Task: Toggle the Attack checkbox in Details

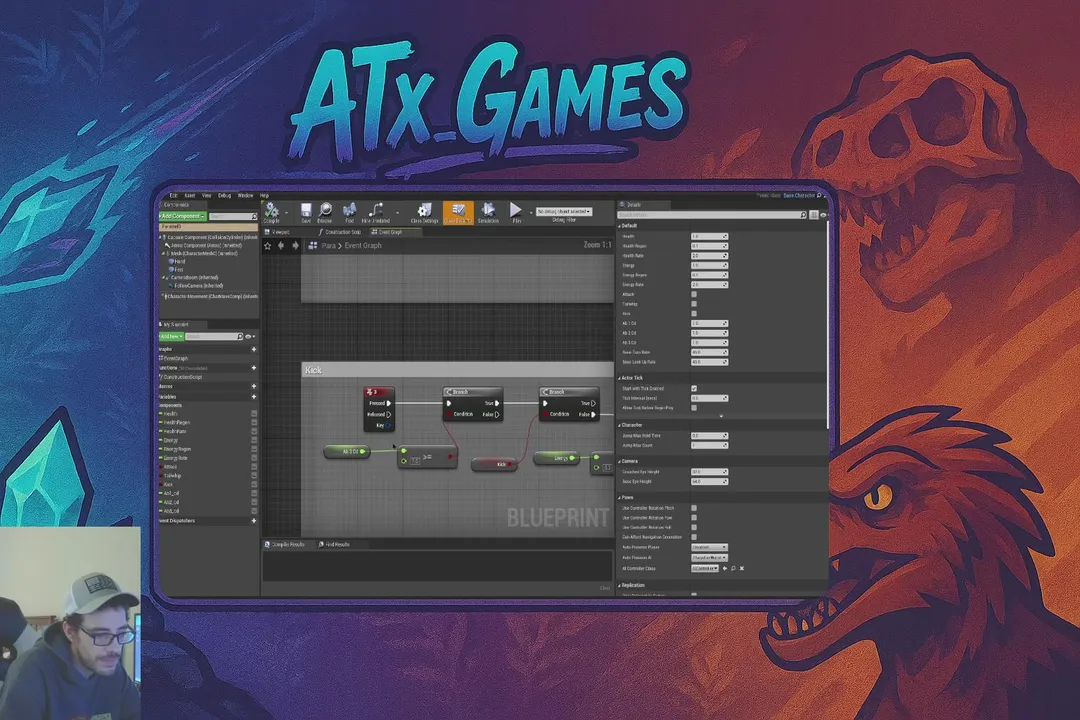Action: pyautogui.click(x=694, y=294)
